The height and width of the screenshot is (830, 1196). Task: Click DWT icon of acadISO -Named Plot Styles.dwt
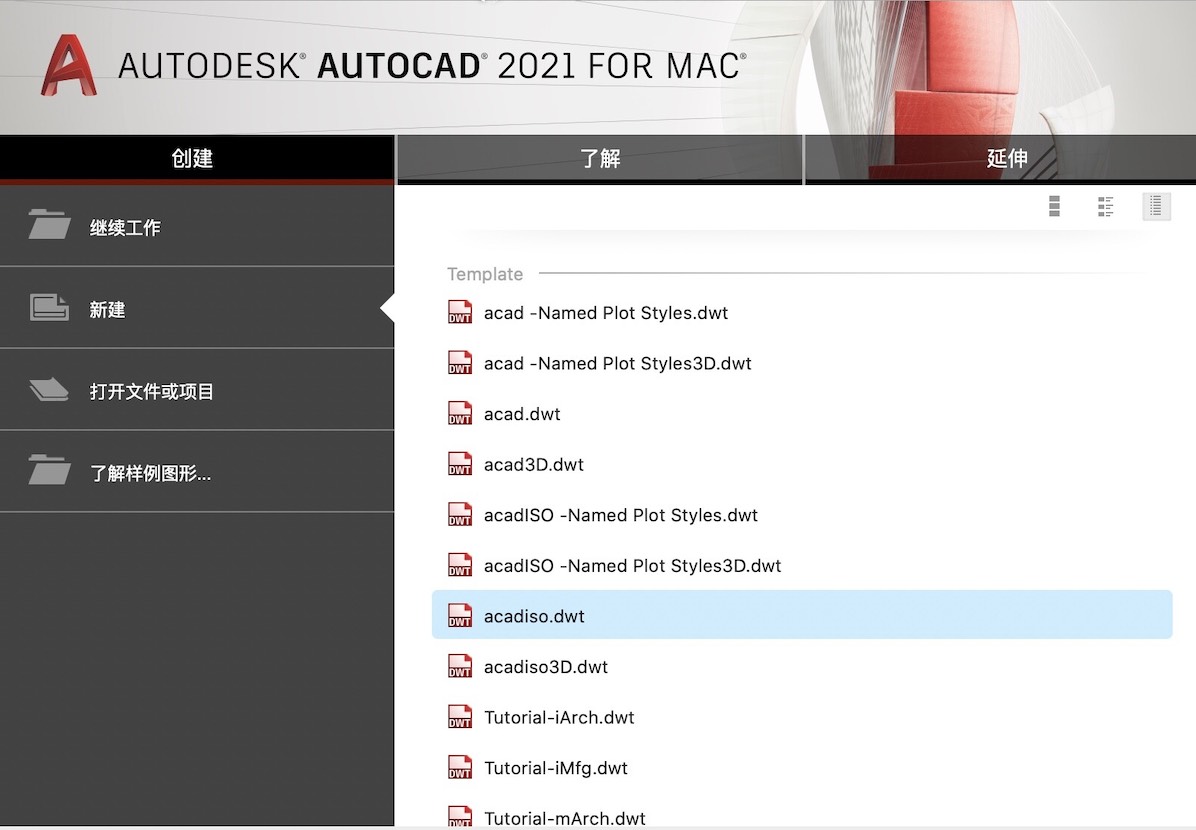pyautogui.click(x=459, y=514)
